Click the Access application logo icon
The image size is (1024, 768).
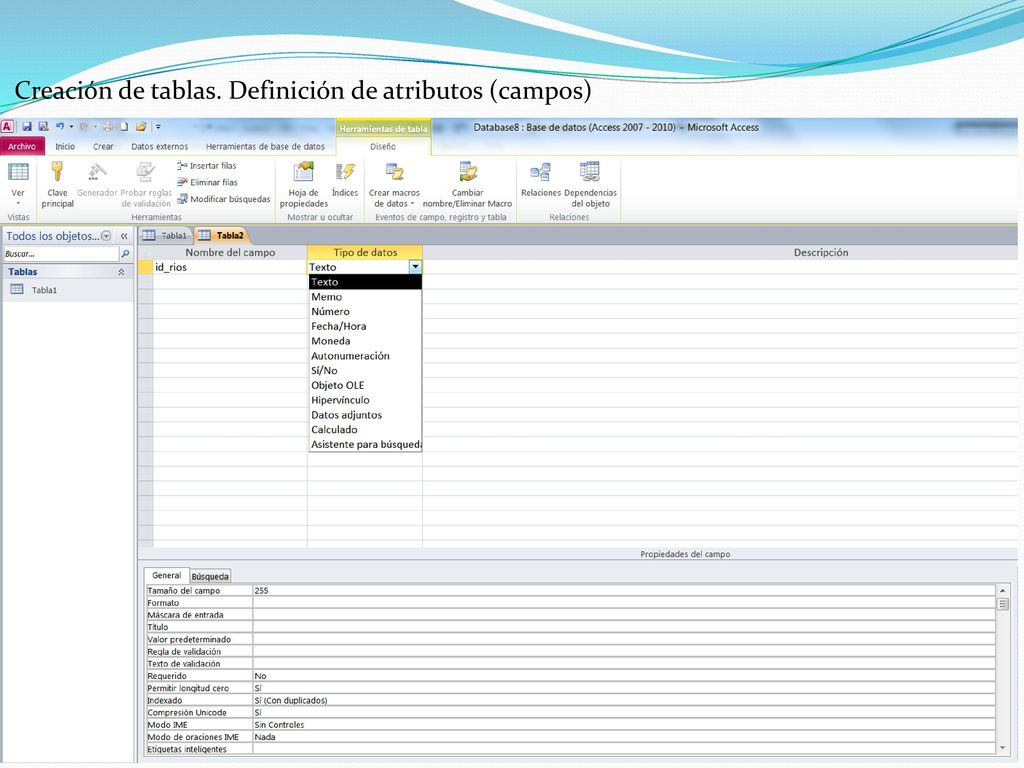(7, 127)
